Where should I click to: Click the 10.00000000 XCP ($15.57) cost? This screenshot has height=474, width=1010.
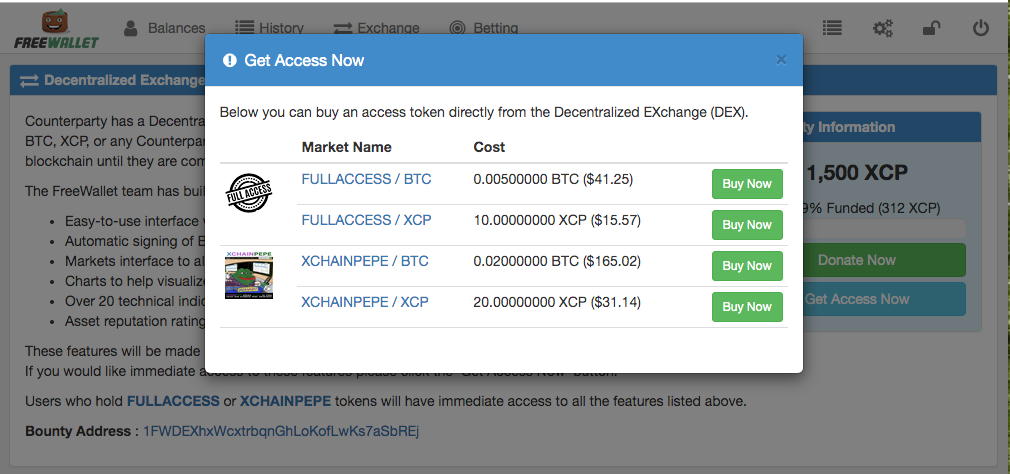pyautogui.click(x=557, y=220)
